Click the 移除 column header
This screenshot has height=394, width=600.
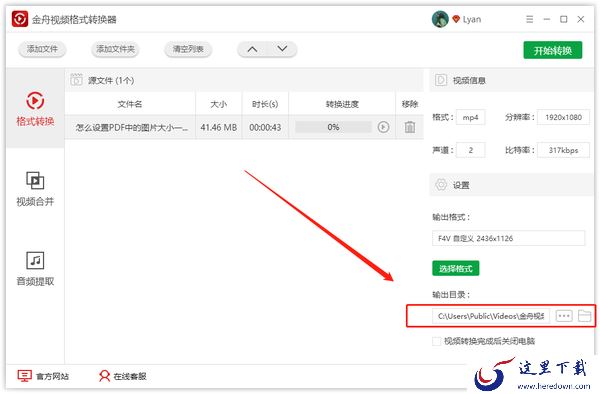click(410, 104)
